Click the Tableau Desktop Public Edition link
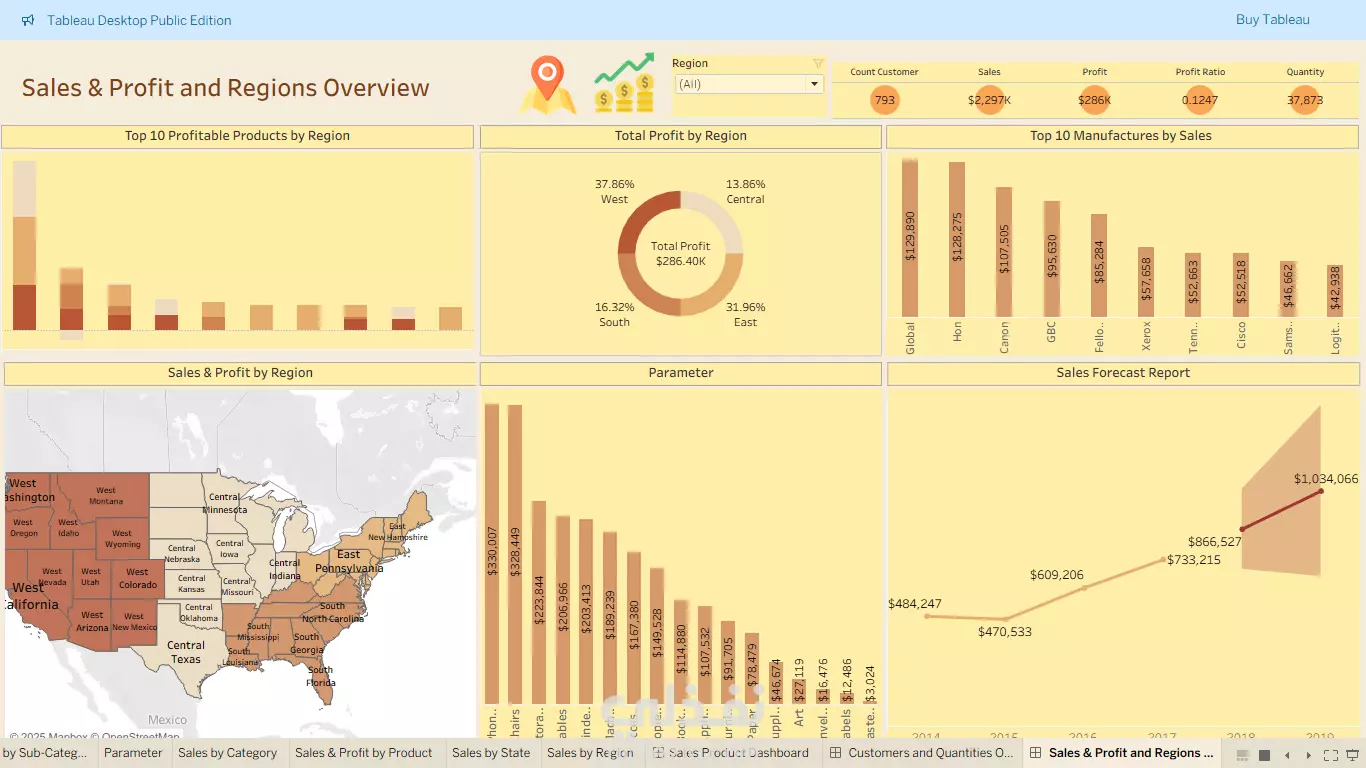Viewport: 1366px width, 768px height. pos(139,20)
